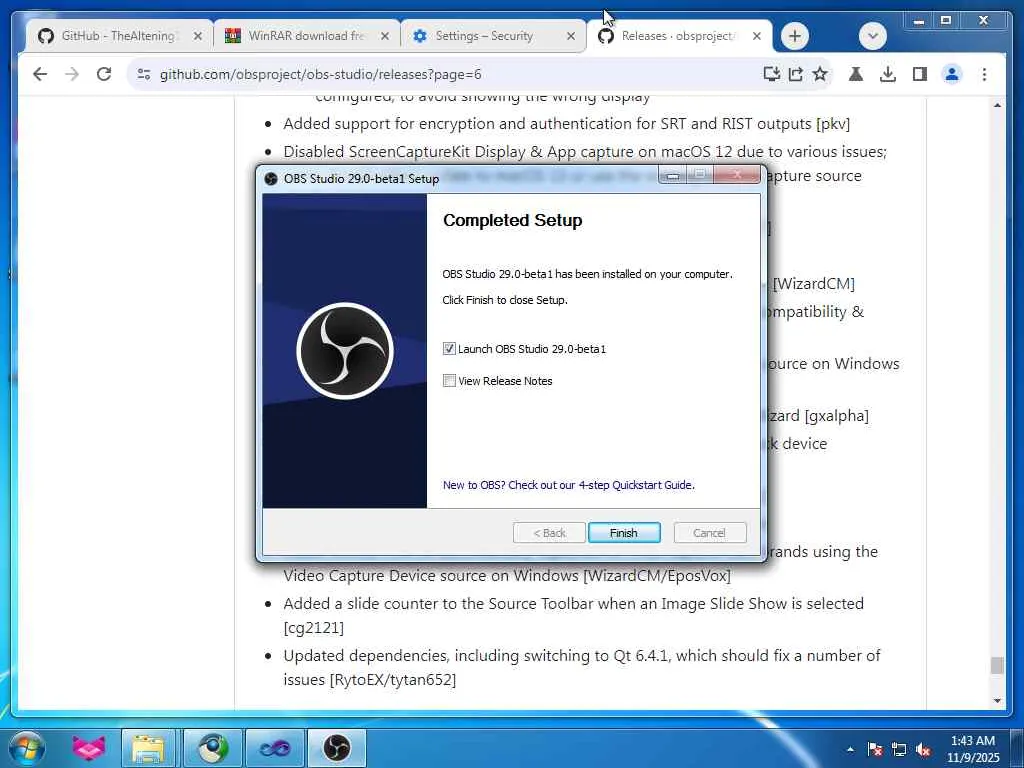
Task: Open the tab search dropdown
Action: click(872, 36)
